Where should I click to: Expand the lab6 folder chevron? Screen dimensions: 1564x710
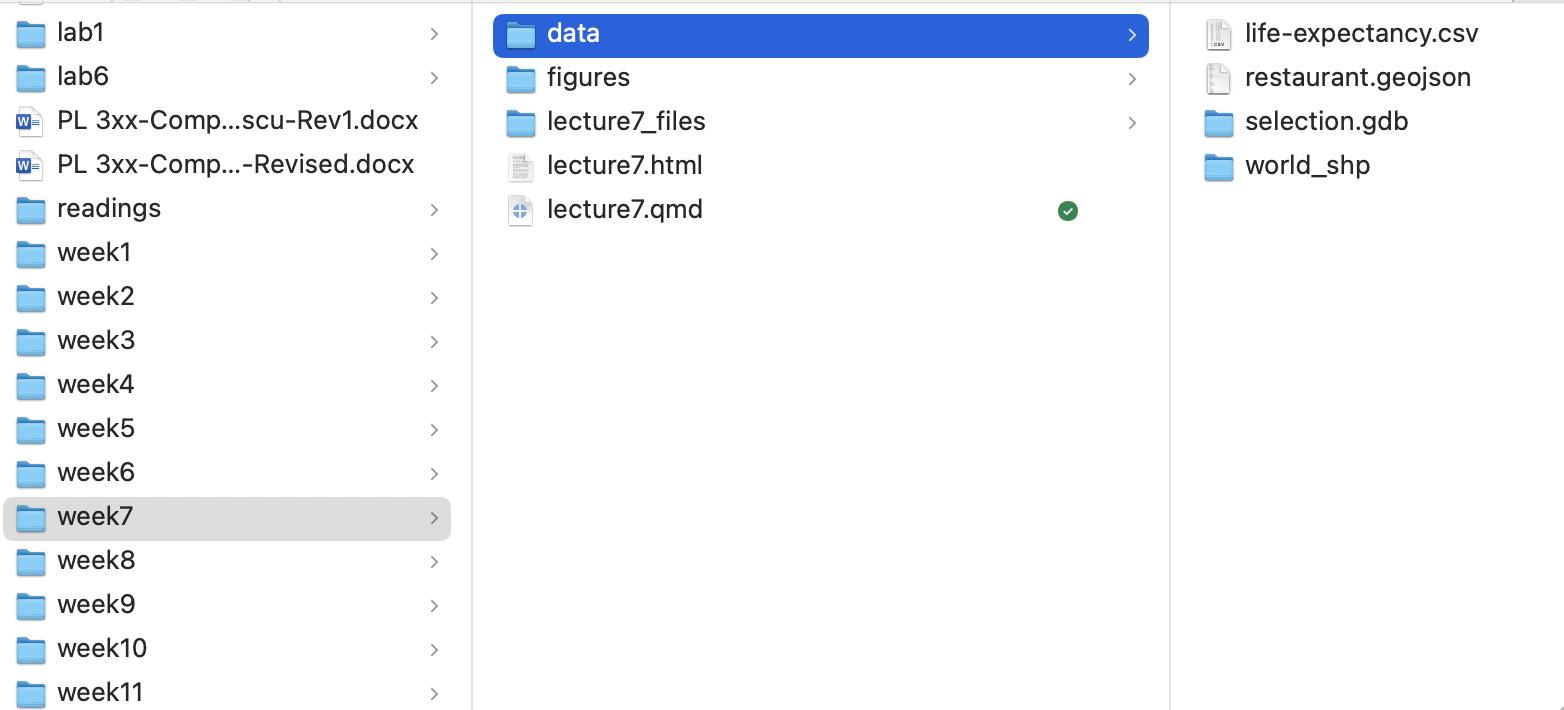[434, 78]
